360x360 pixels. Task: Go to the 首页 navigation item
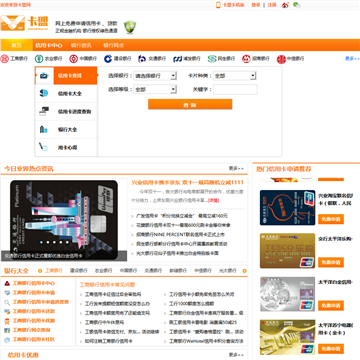coord(16,45)
